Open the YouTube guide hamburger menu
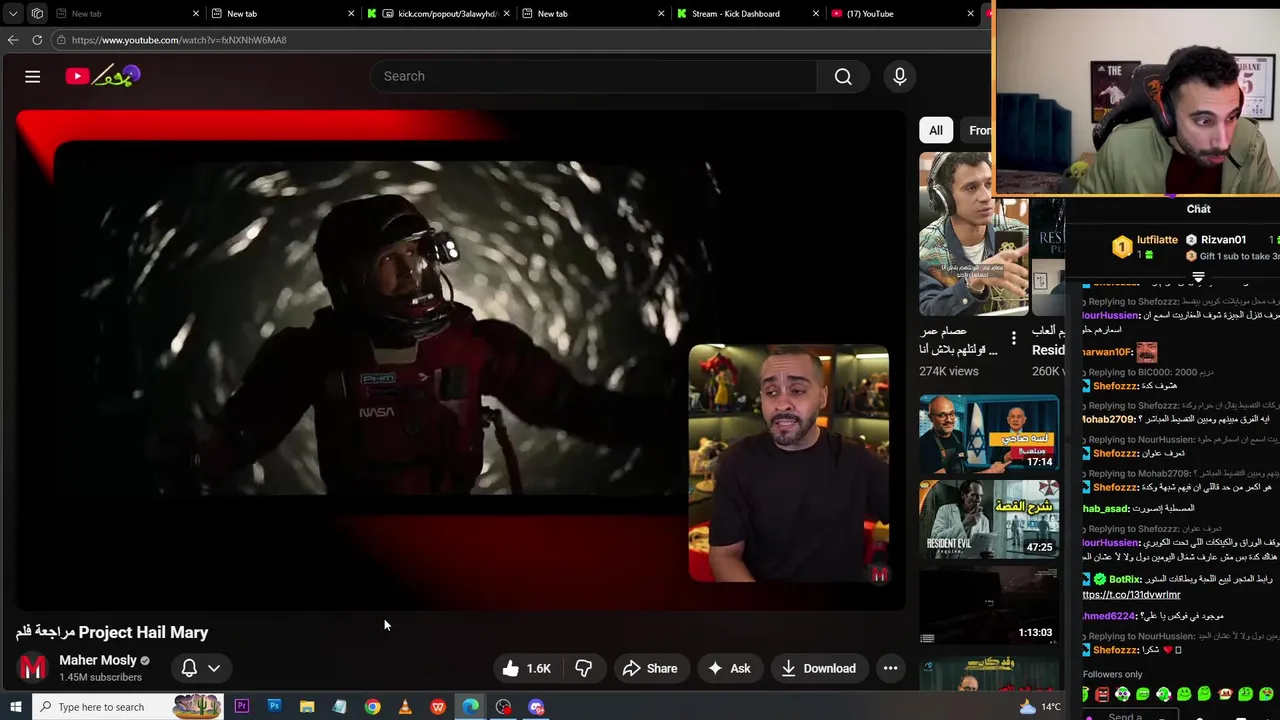 tap(33, 76)
